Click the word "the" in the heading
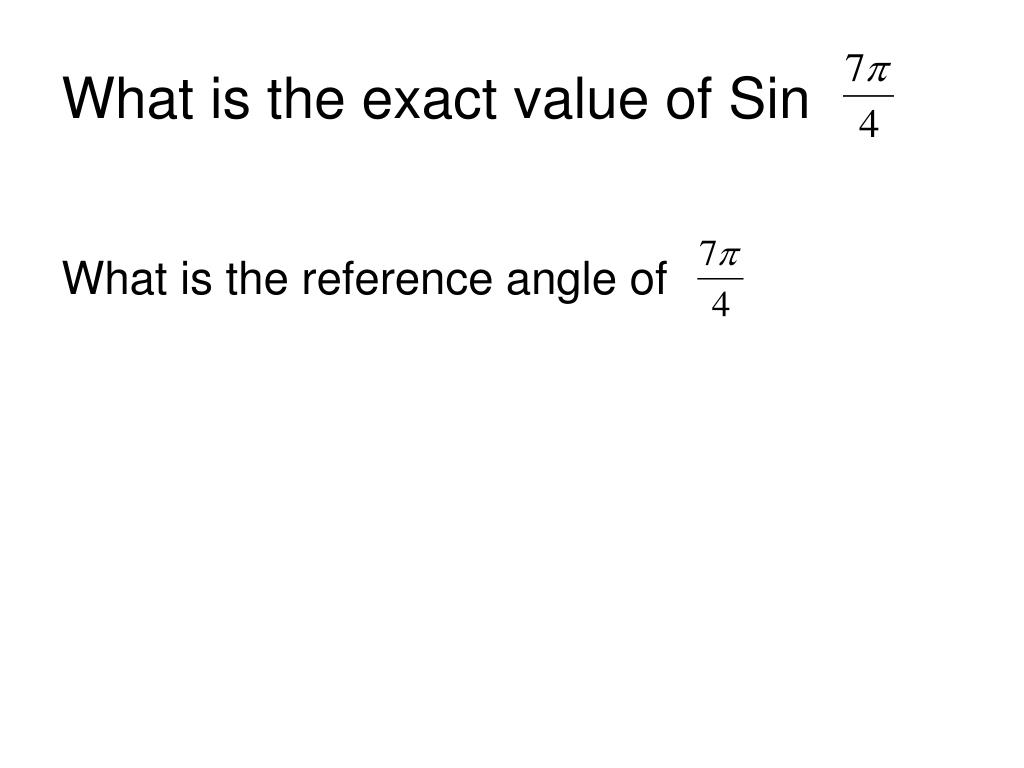This screenshot has width=1024, height=768. [x=306, y=99]
